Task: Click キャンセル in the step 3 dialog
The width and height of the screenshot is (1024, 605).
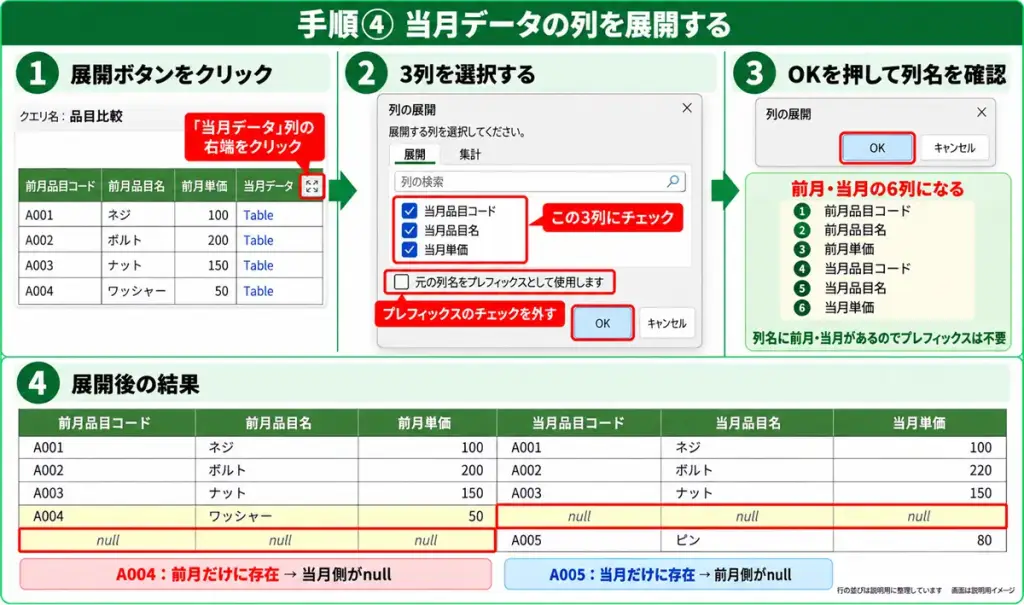Action: point(954,148)
